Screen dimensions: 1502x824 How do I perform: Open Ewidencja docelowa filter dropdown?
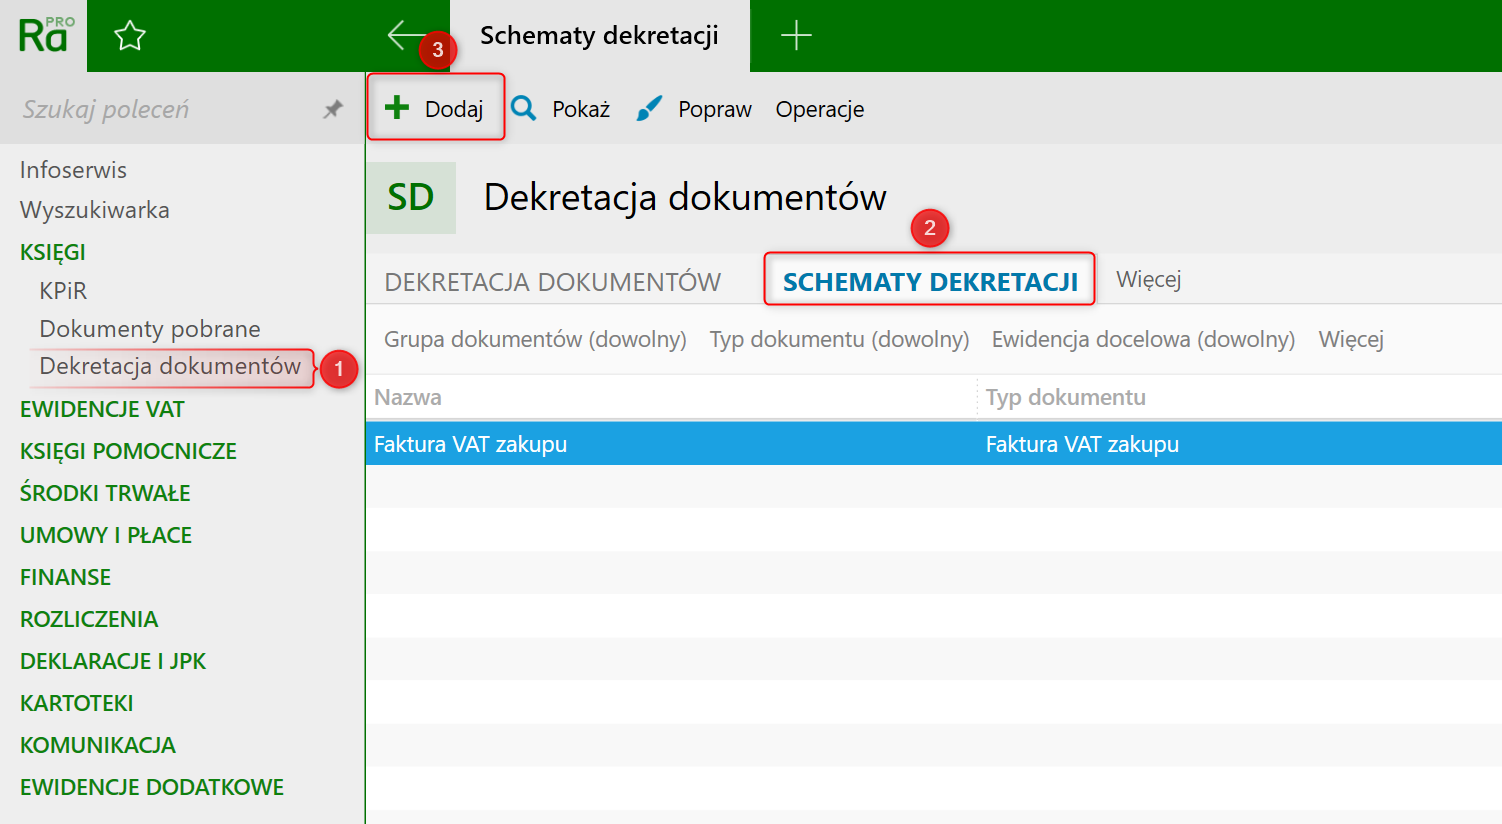tap(1143, 340)
